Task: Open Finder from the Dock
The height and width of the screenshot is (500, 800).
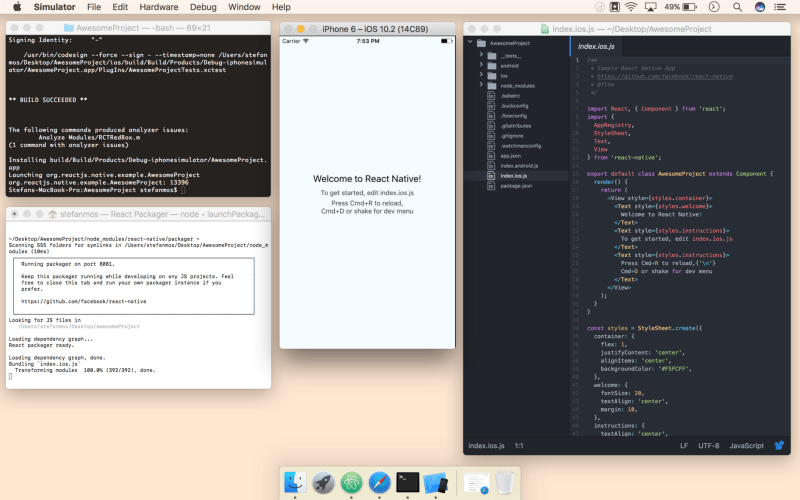Action: pos(295,482)
